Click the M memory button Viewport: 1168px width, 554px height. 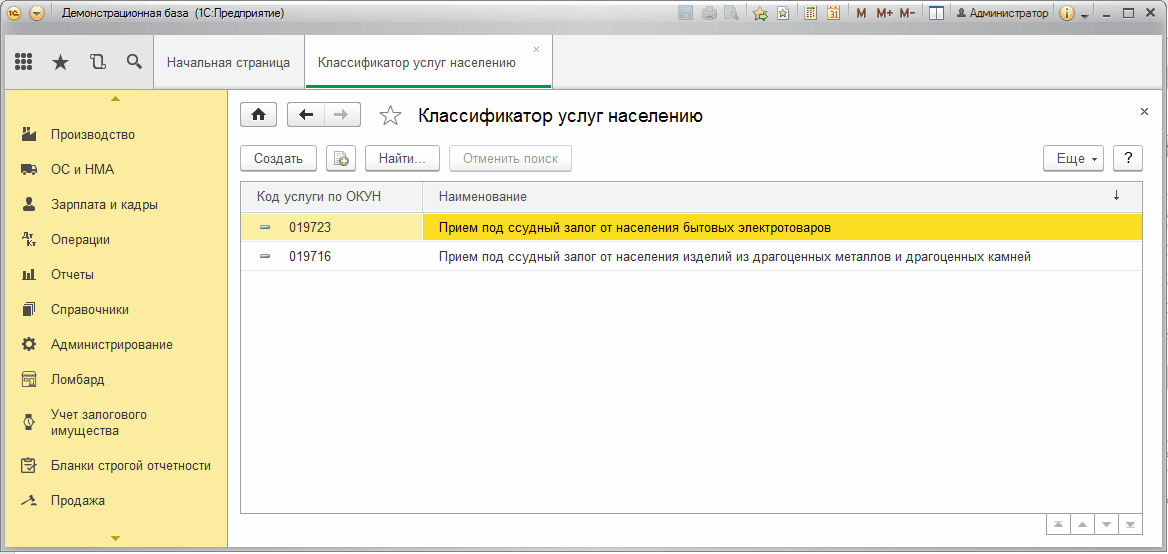coord(861,13)
